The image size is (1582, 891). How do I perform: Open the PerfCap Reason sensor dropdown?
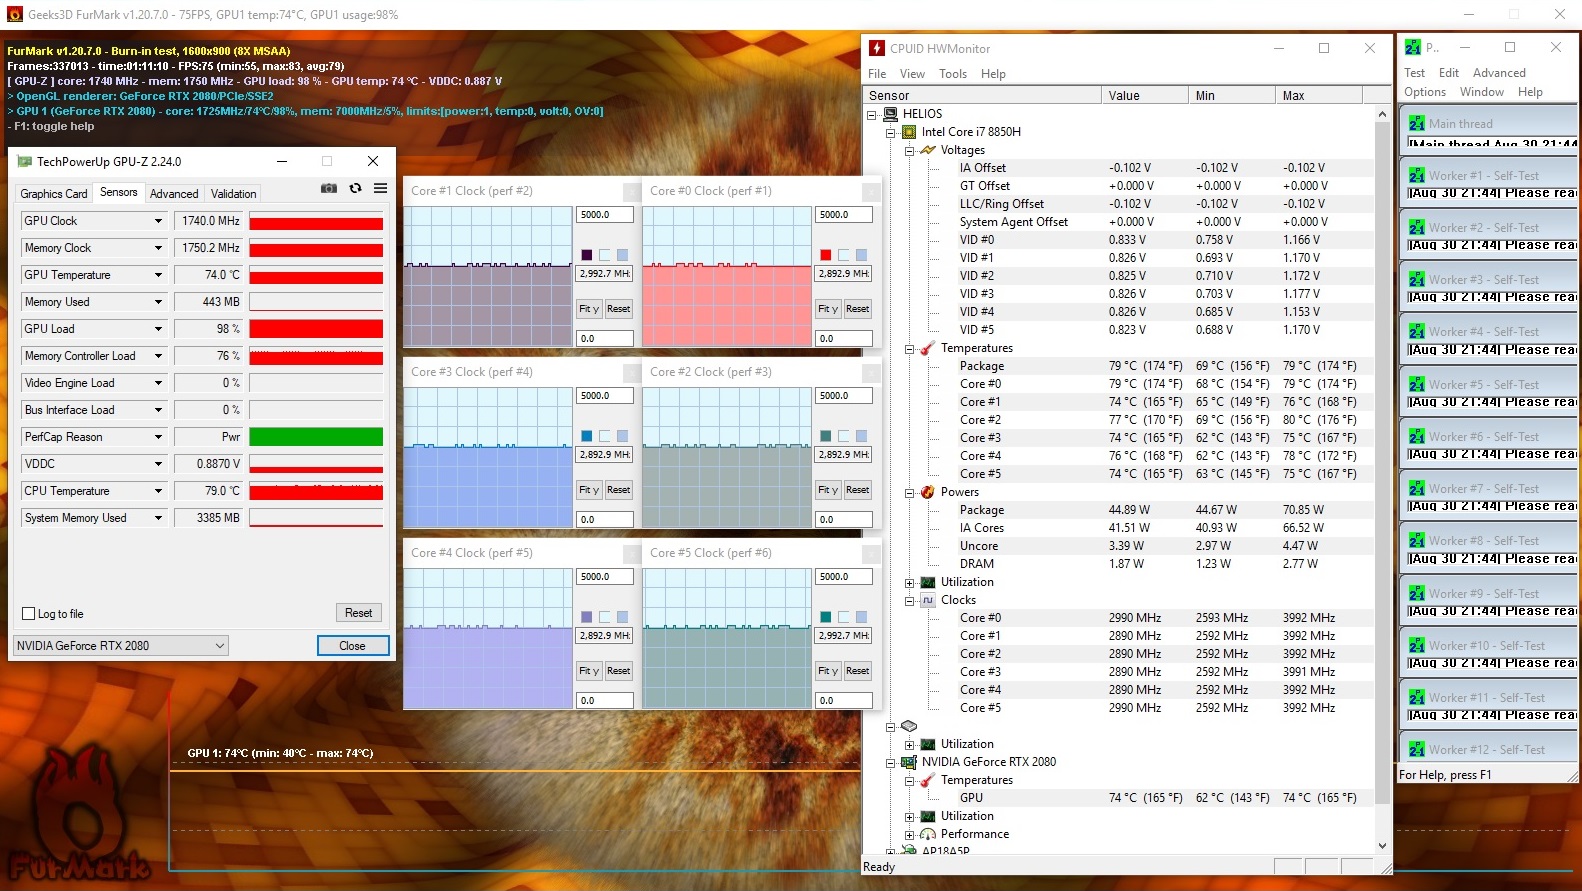pyautogui.click(x=158, y=437)
